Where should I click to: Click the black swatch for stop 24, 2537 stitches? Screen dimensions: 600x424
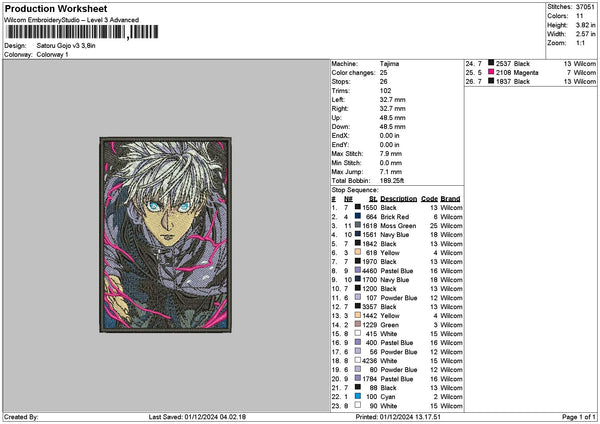coord(491,63)
